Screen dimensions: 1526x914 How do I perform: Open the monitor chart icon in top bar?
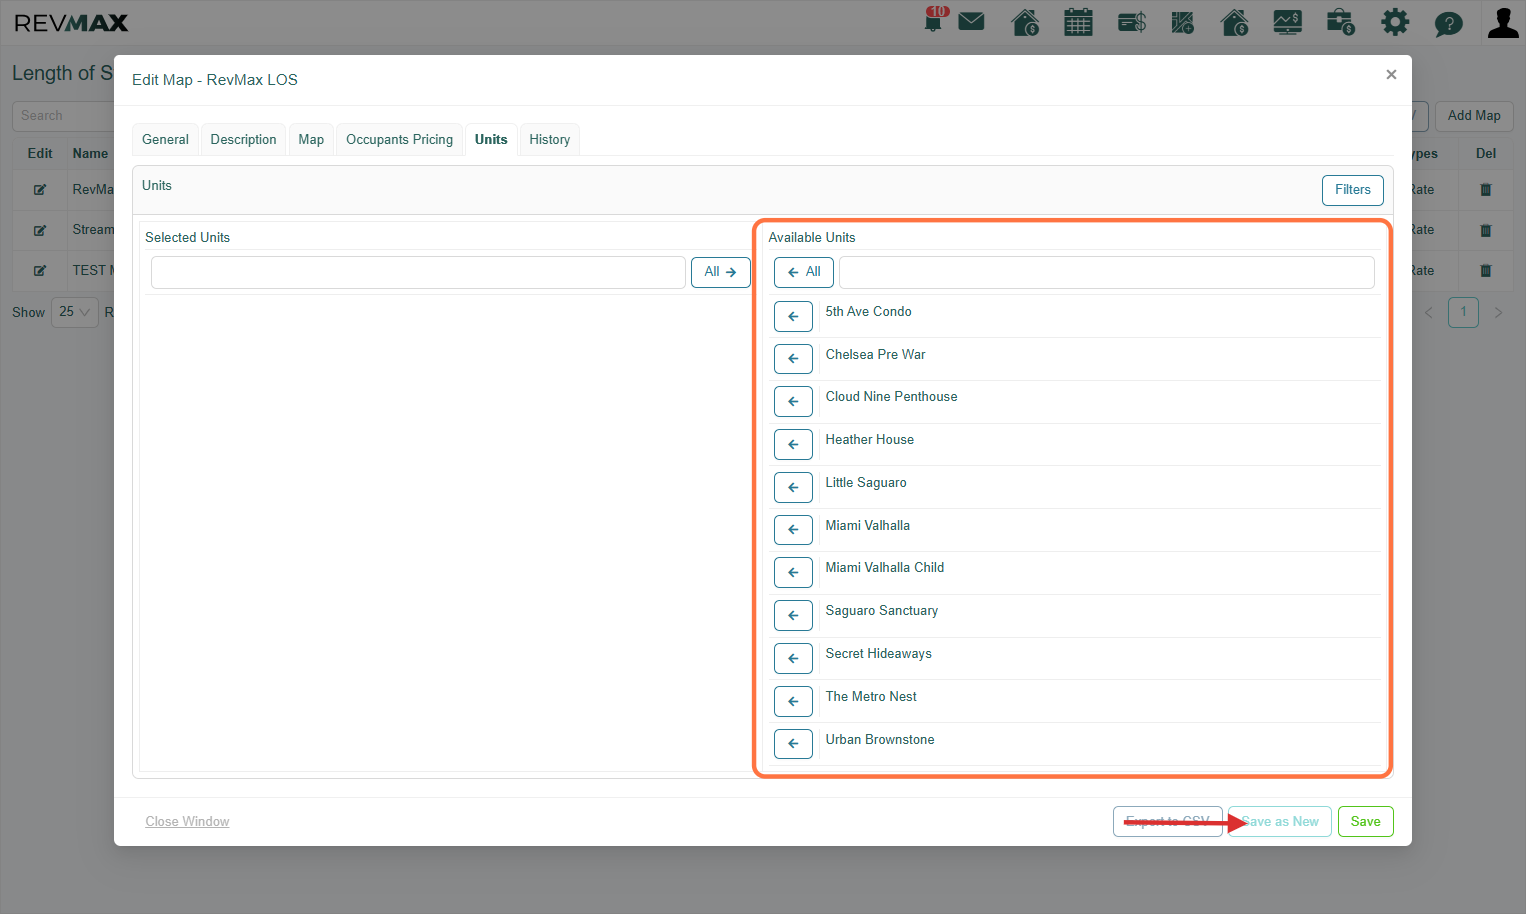point(1287,22)
